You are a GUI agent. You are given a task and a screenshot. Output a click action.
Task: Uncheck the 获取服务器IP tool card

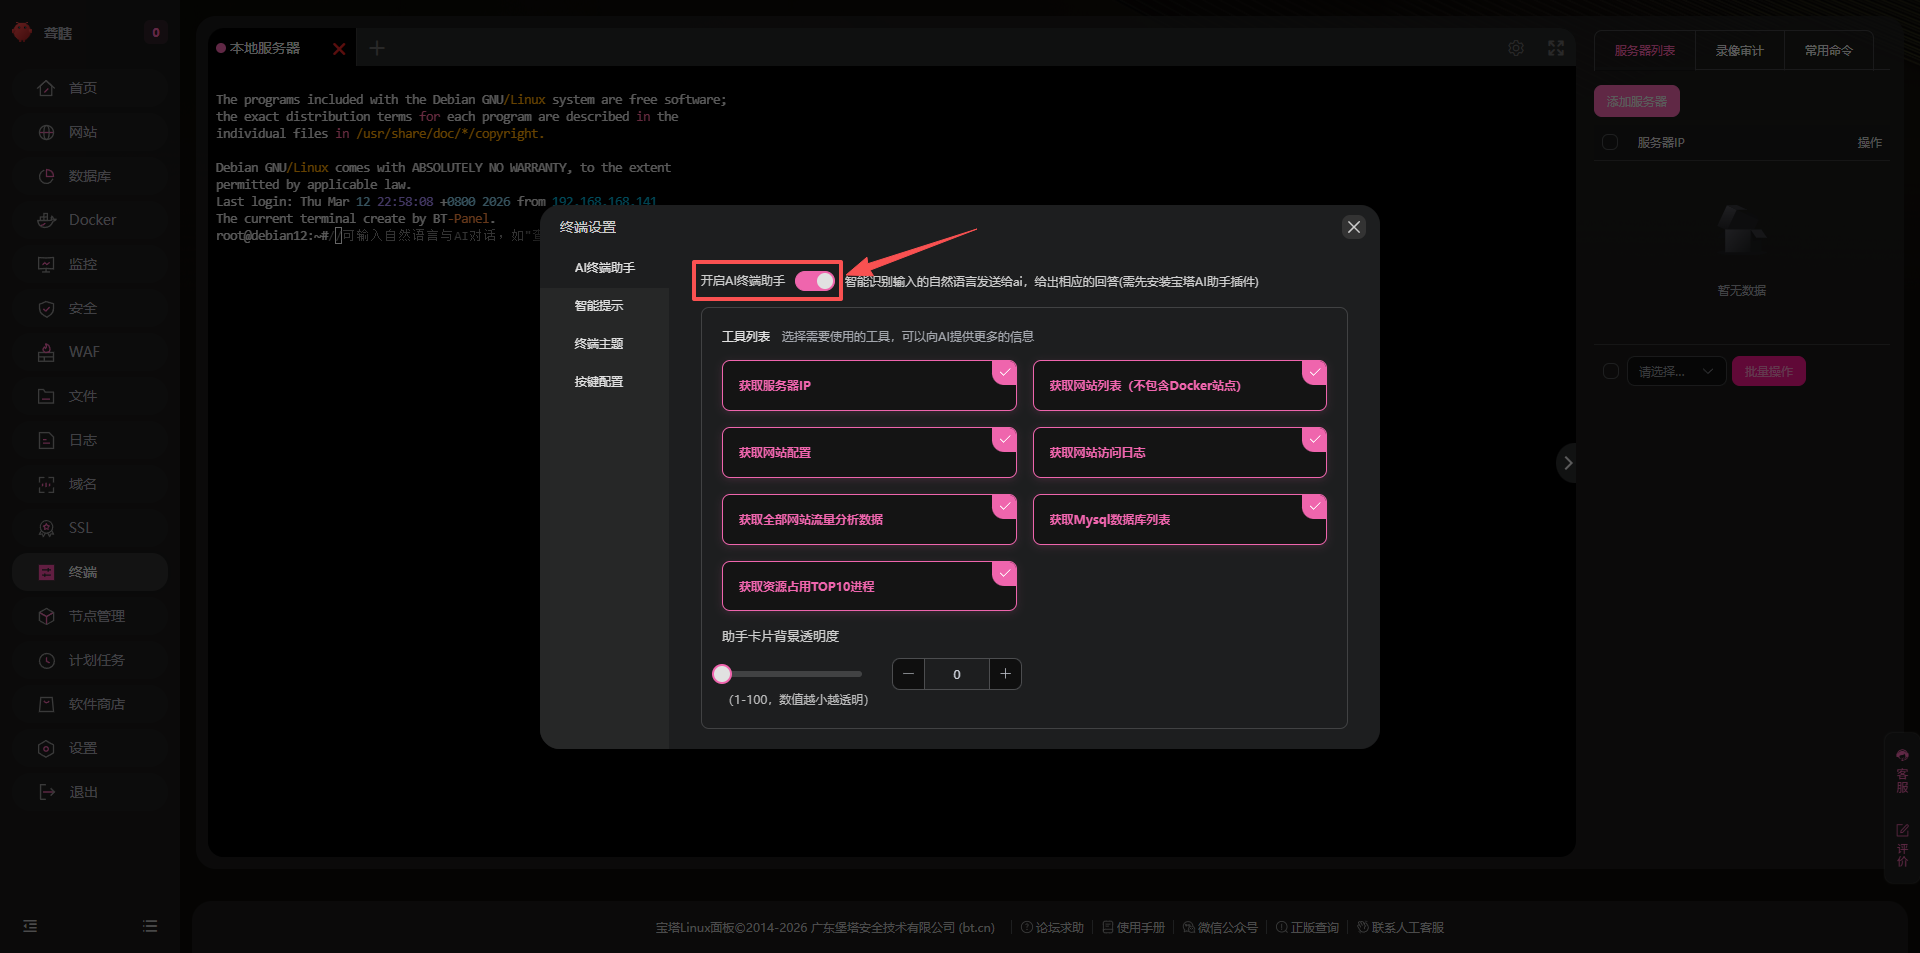[868, 385]
